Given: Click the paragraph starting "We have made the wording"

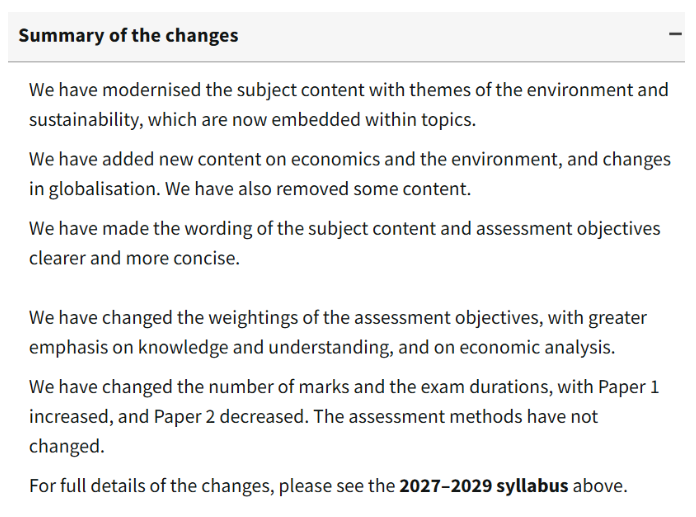Looking at the screenshot, I should coord(344,243).
